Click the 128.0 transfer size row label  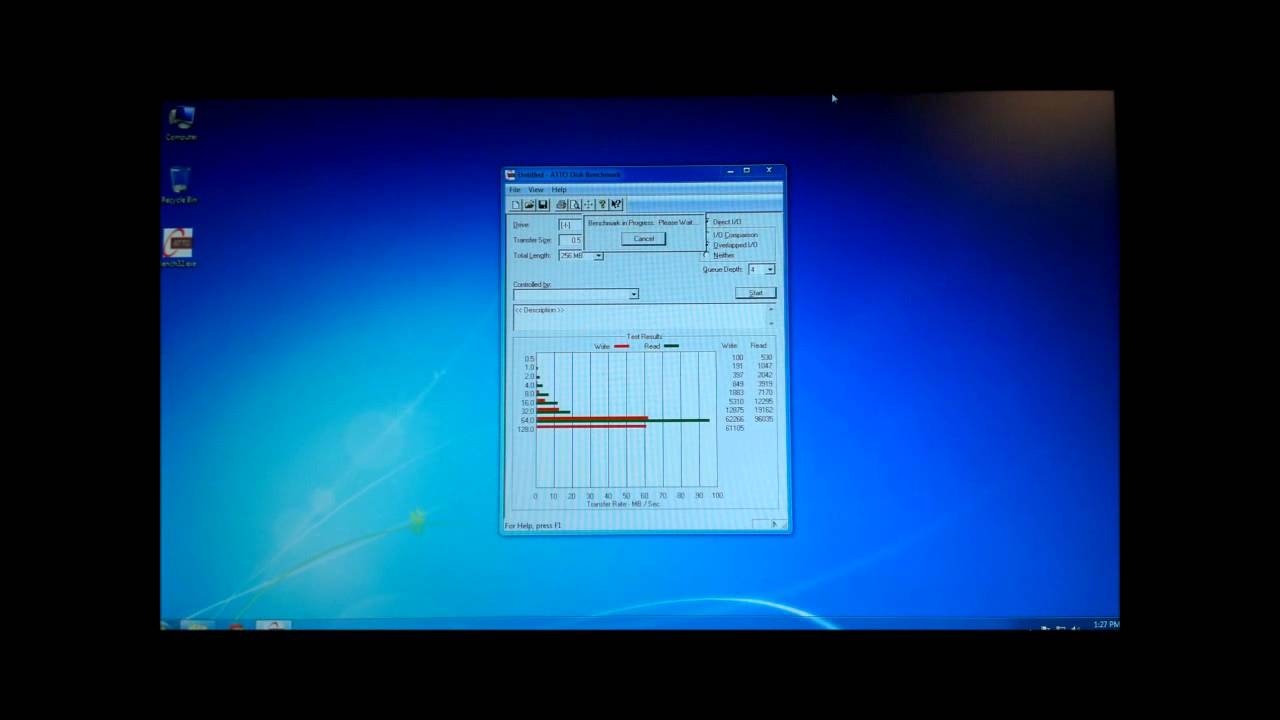[526, 429]
